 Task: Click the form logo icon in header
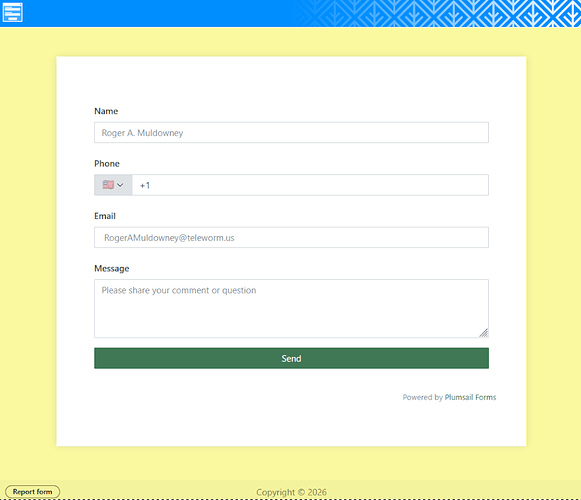point(13,12)
